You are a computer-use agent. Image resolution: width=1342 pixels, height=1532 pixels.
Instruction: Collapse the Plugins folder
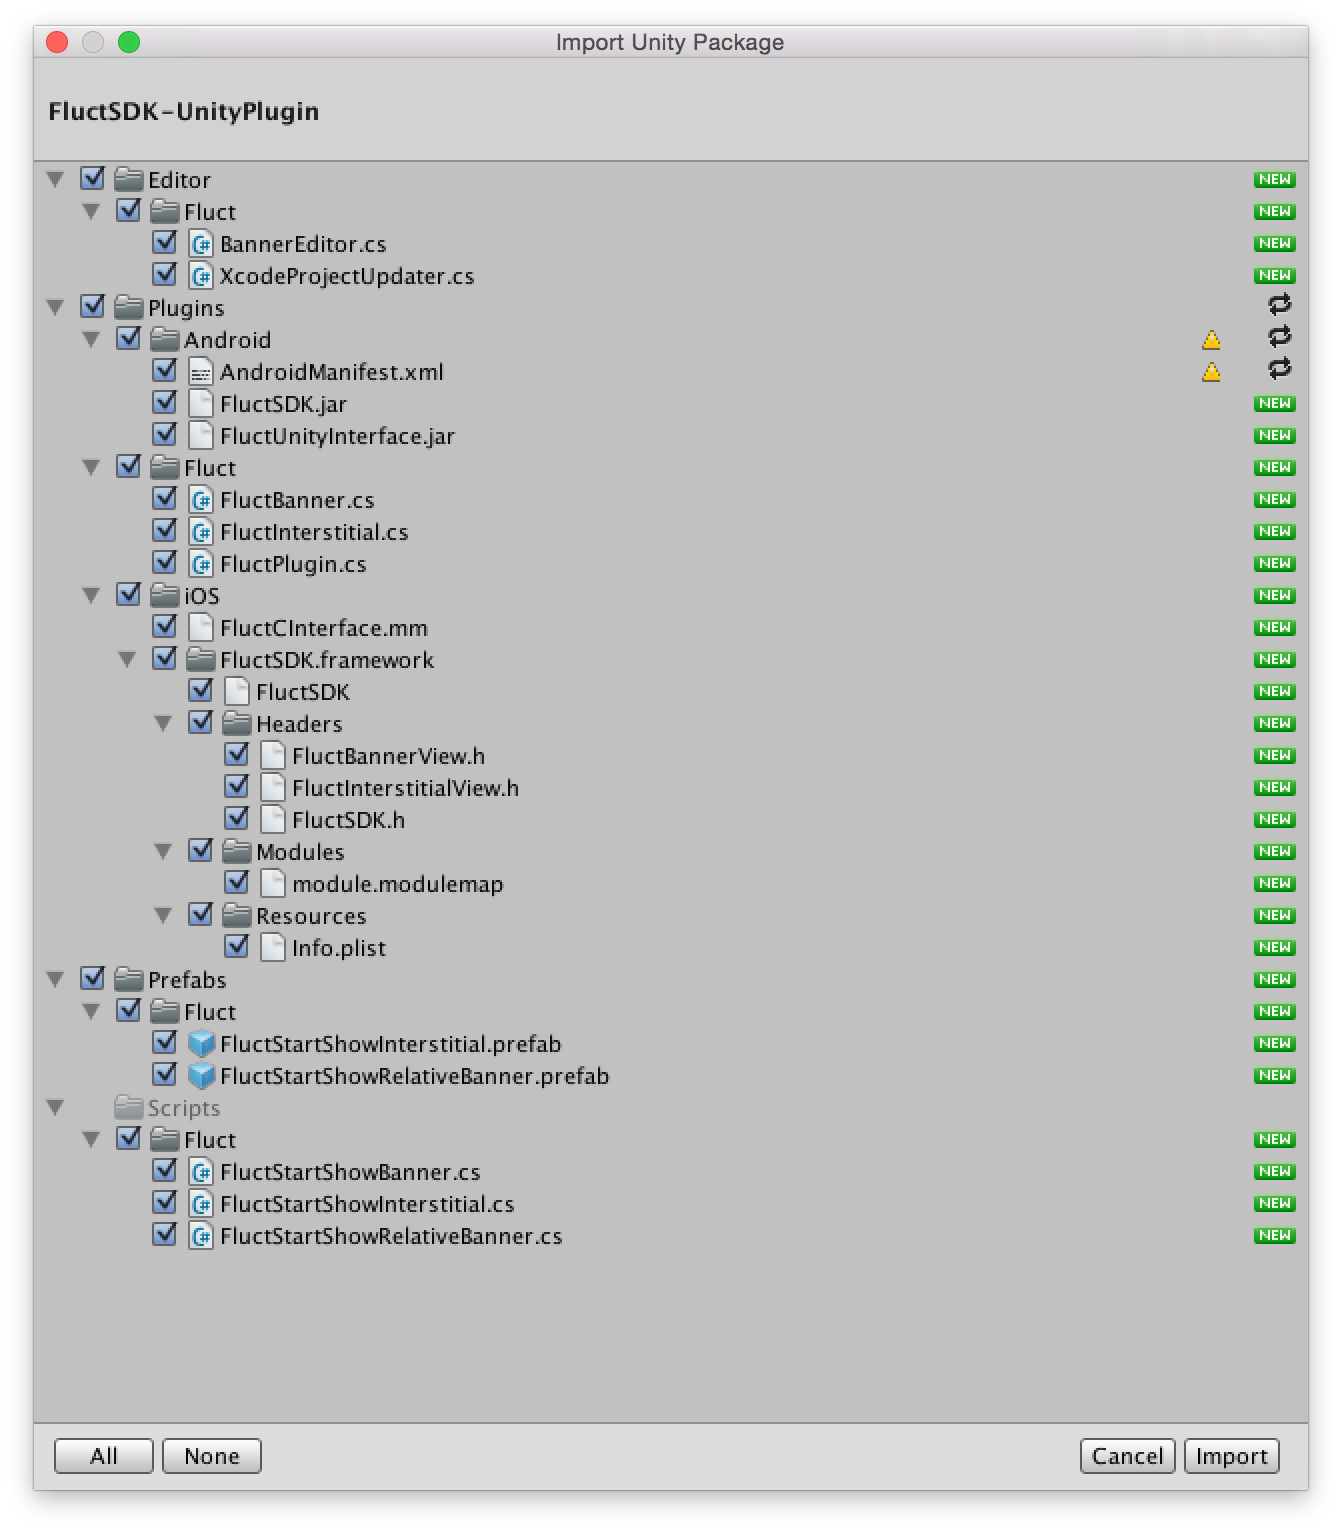point(55,308)
